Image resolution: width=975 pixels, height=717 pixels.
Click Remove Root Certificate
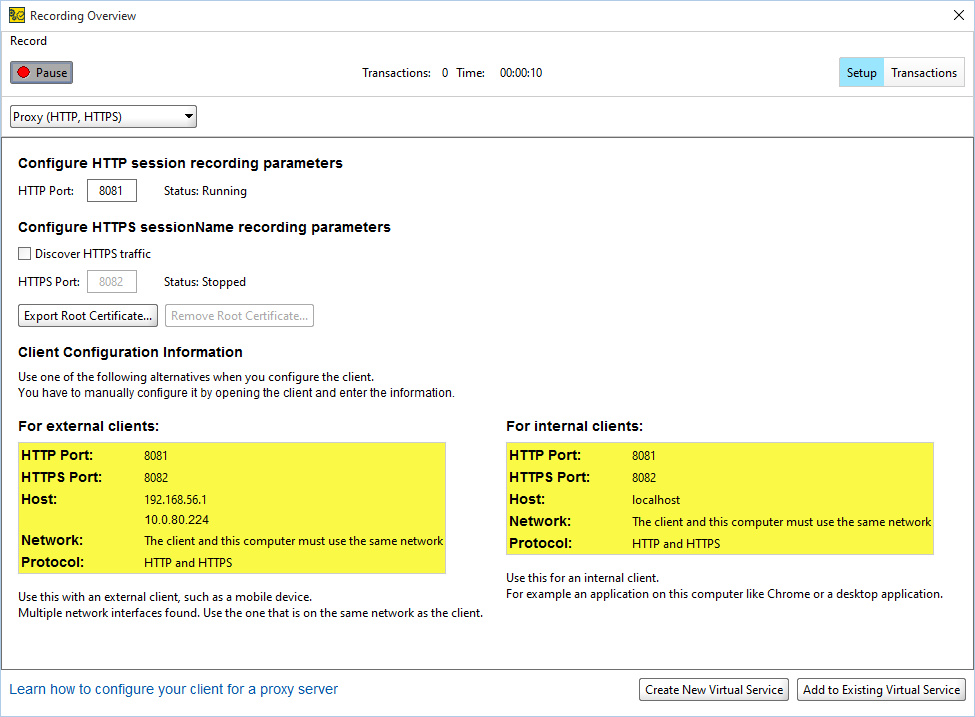(x=238, y=315)
